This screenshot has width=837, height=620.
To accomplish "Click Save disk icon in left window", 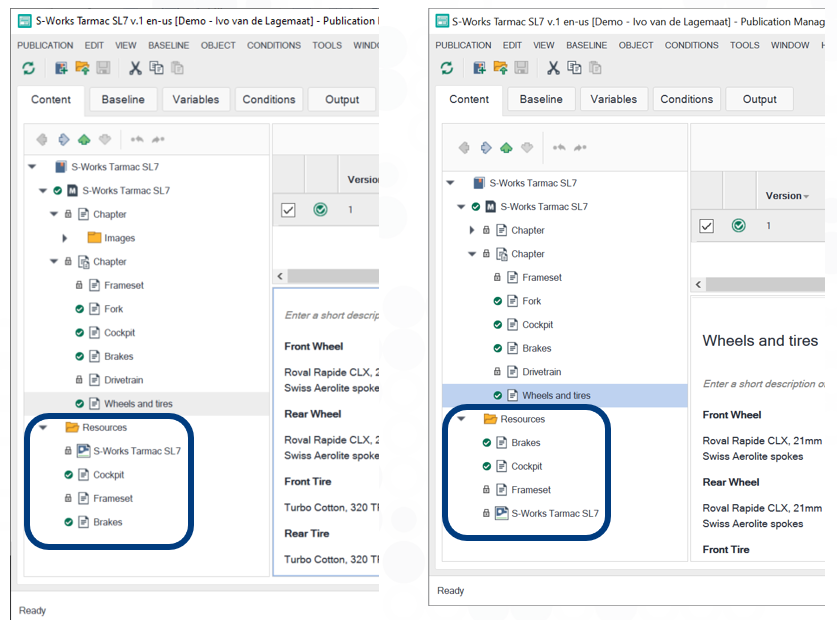I will click(x=103, y=68).
